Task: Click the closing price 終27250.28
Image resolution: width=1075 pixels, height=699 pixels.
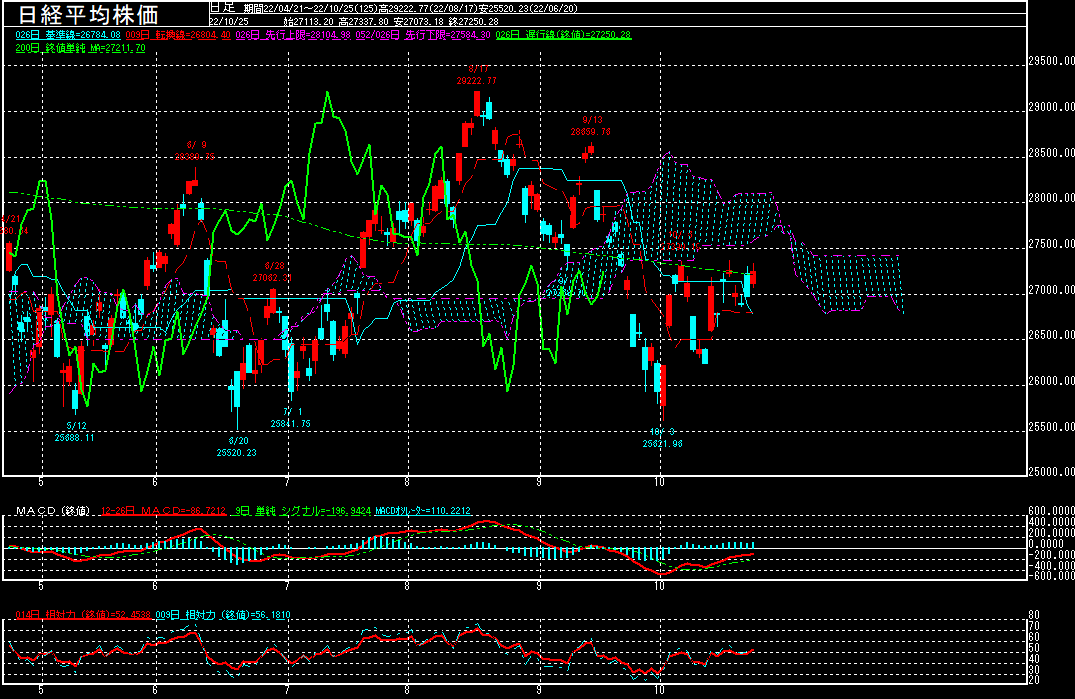Action: pyautogui.click(x=473, y=21)
